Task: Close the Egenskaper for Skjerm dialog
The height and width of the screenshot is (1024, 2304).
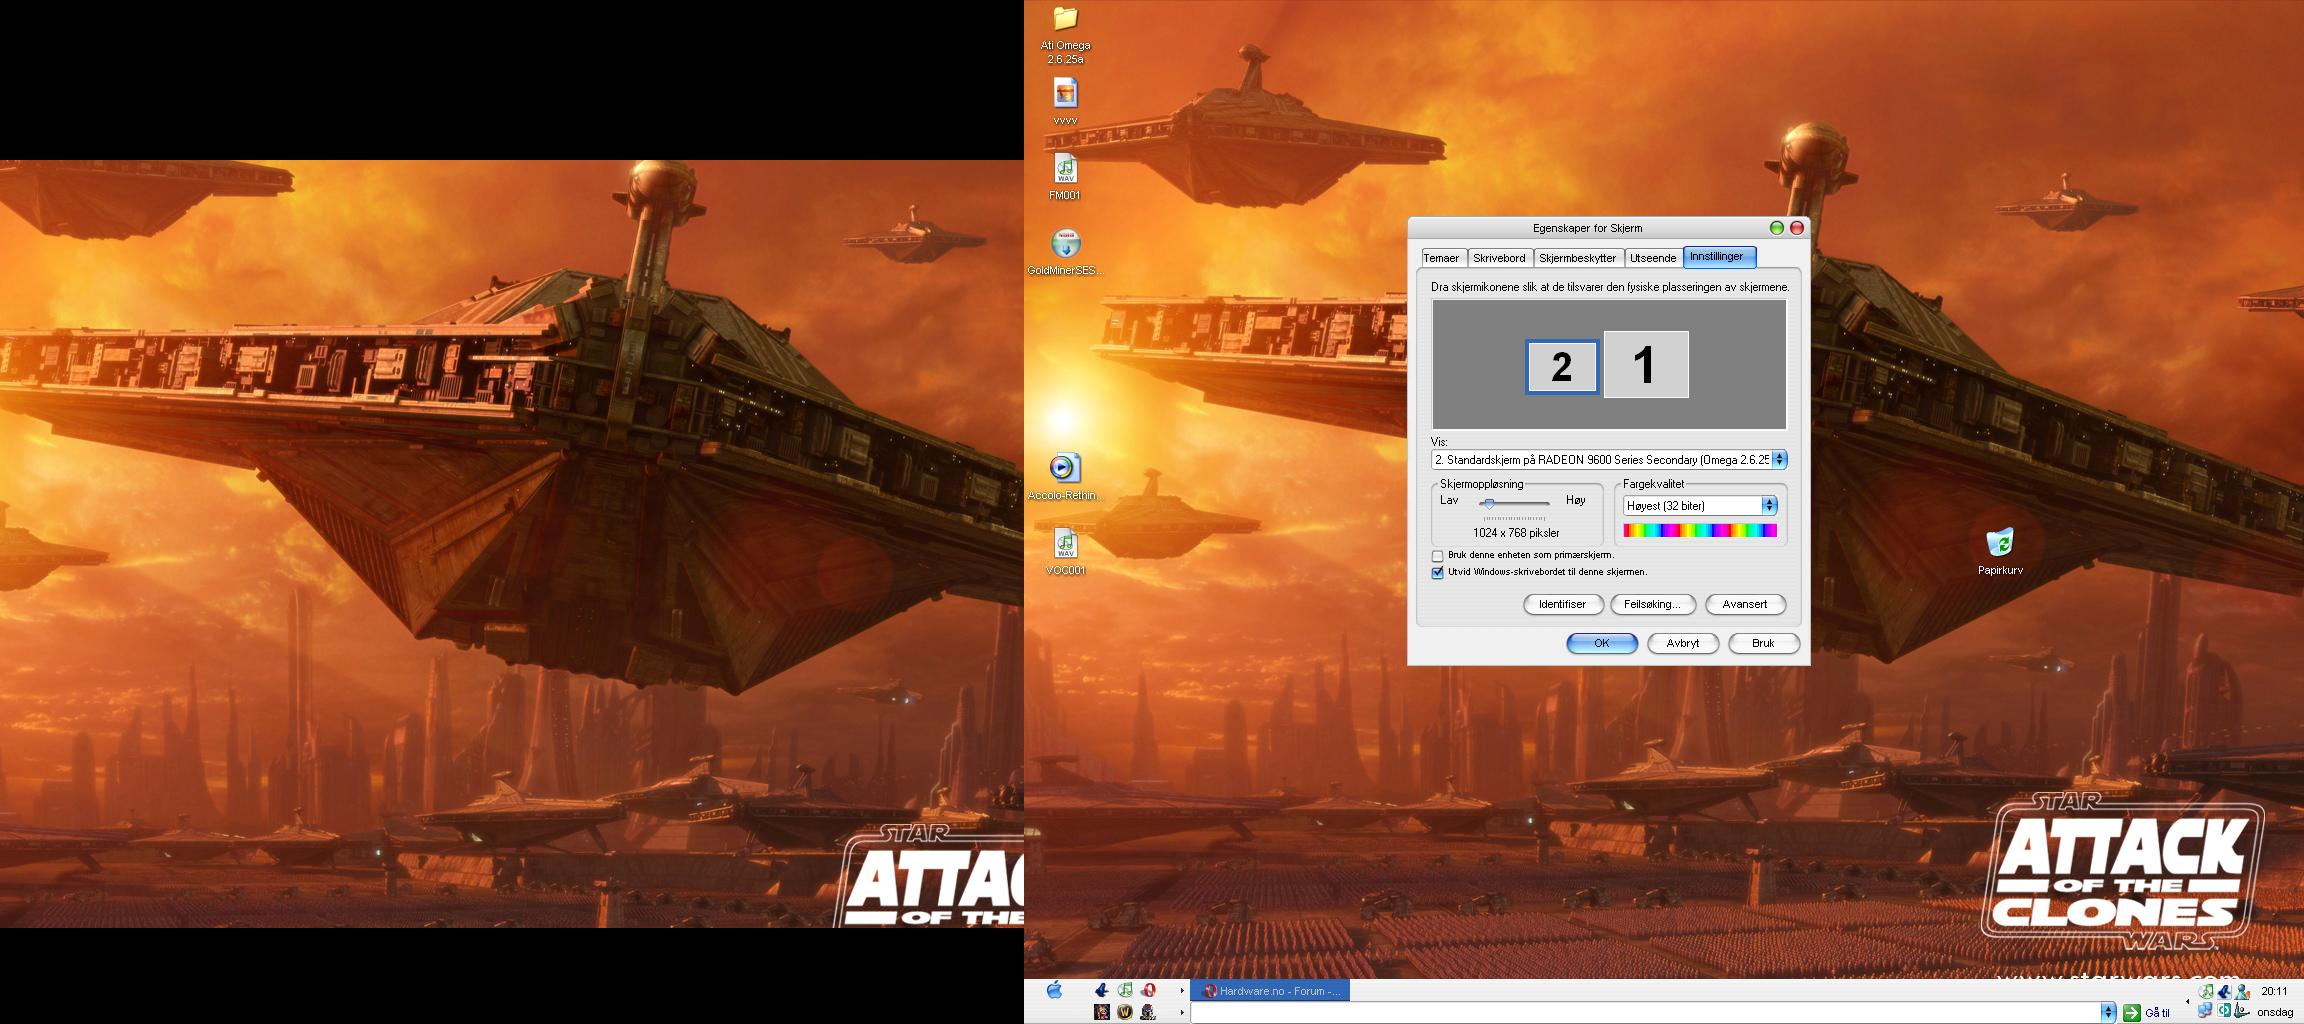Action: [1796, 228]
